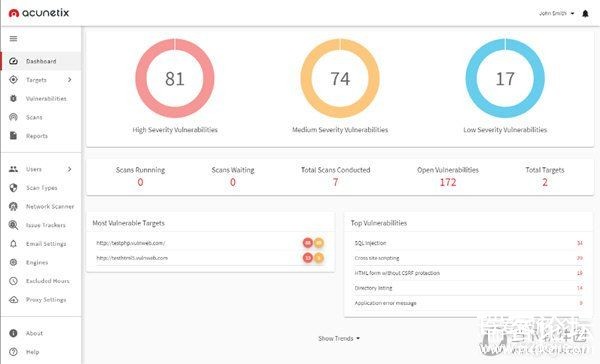Open the notifications bell icon
This screenshot has height=364, width=600.
click(585, 14)
